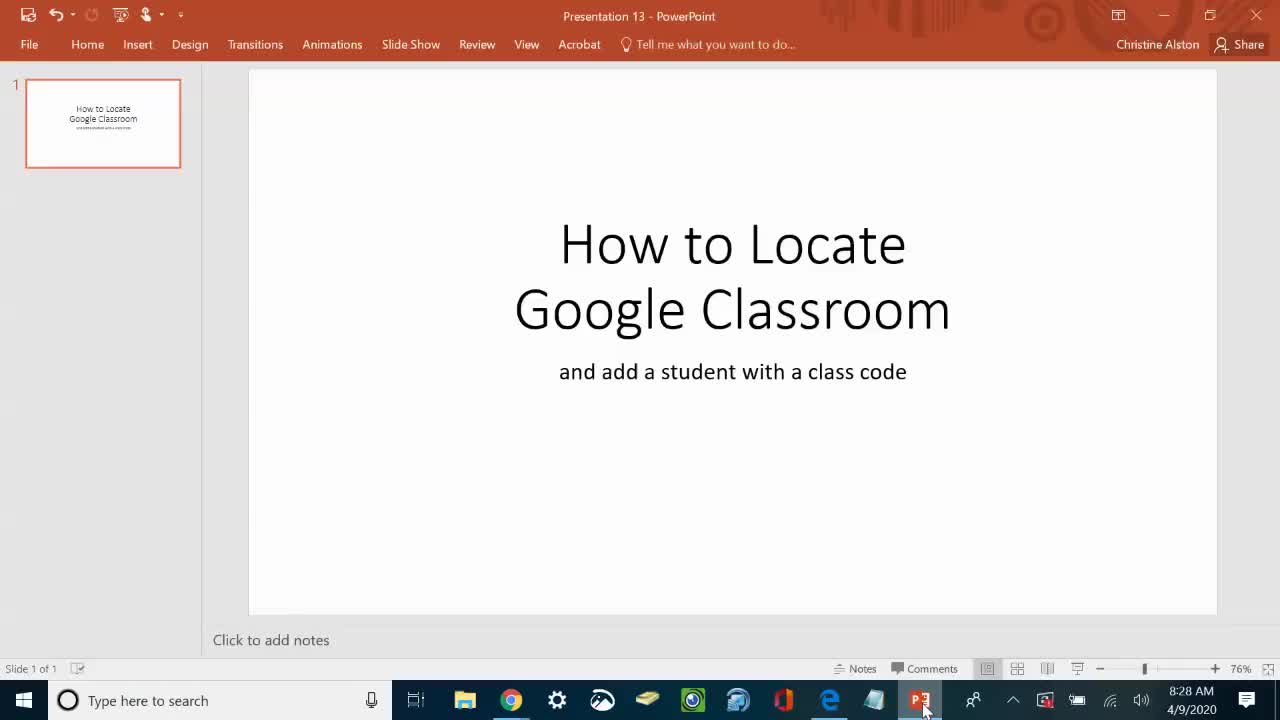Open the Transitions ribbon tab
Viewport: 1280px width, 720px height.
255,44
